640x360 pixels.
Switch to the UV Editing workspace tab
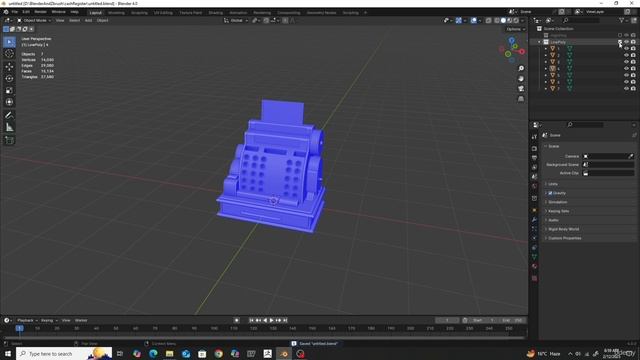pos(163,13)
